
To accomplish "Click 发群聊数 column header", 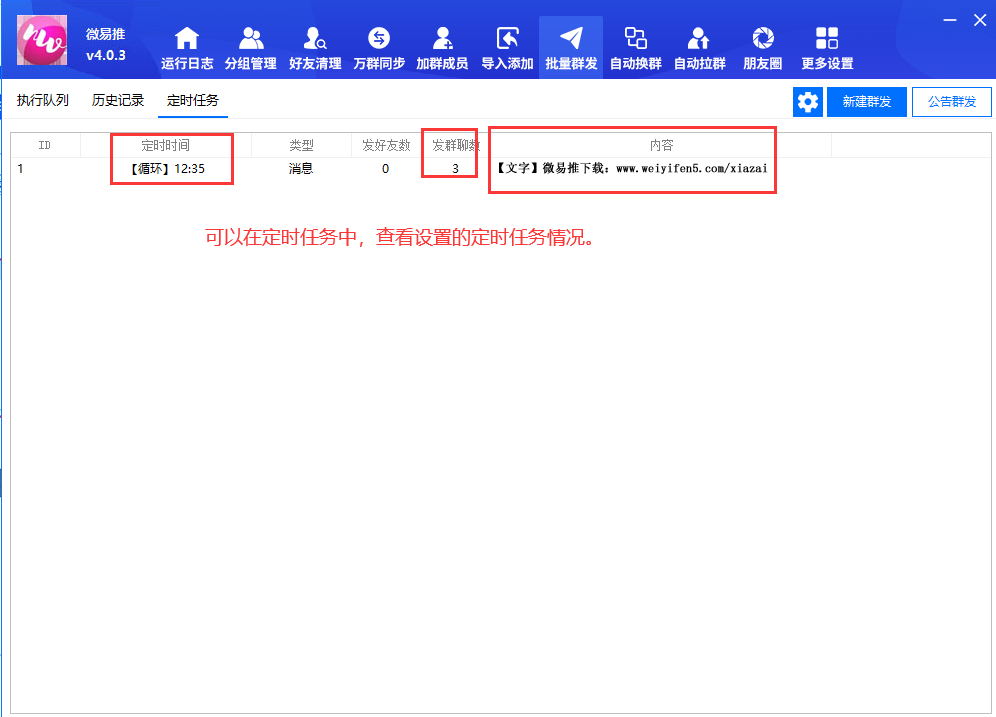I will [455, 145].
